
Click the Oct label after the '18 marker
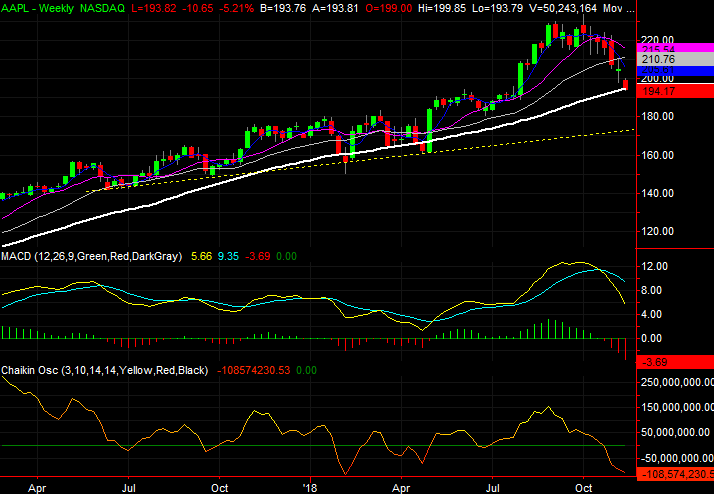[x=584, y=488]
